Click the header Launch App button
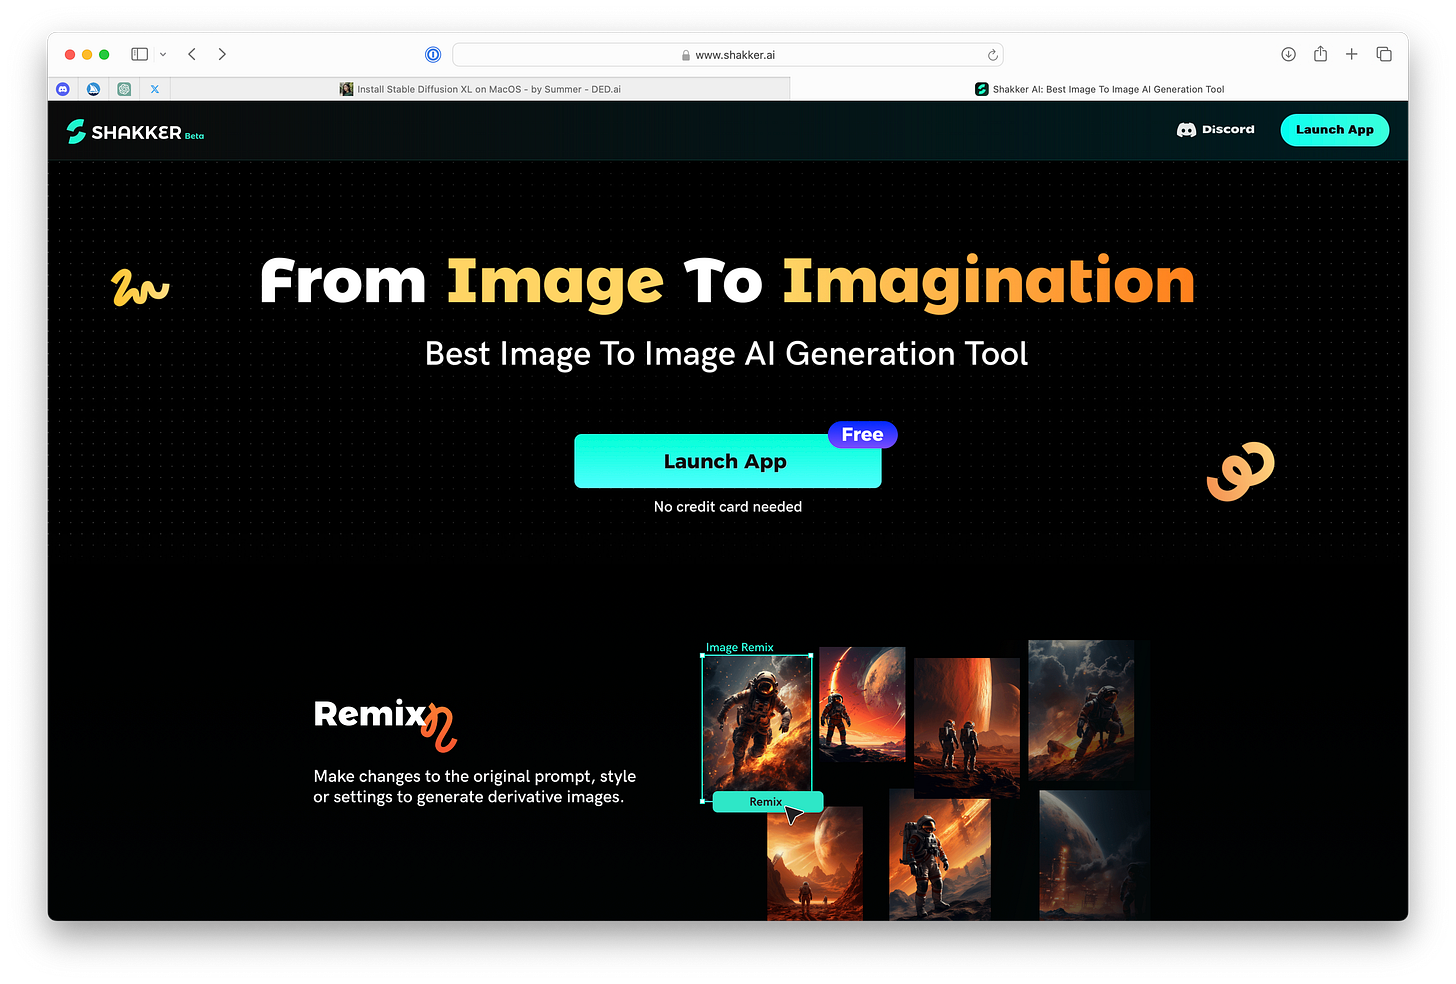This screenshot has width=1456, height=984. [x=1334, y=130]
